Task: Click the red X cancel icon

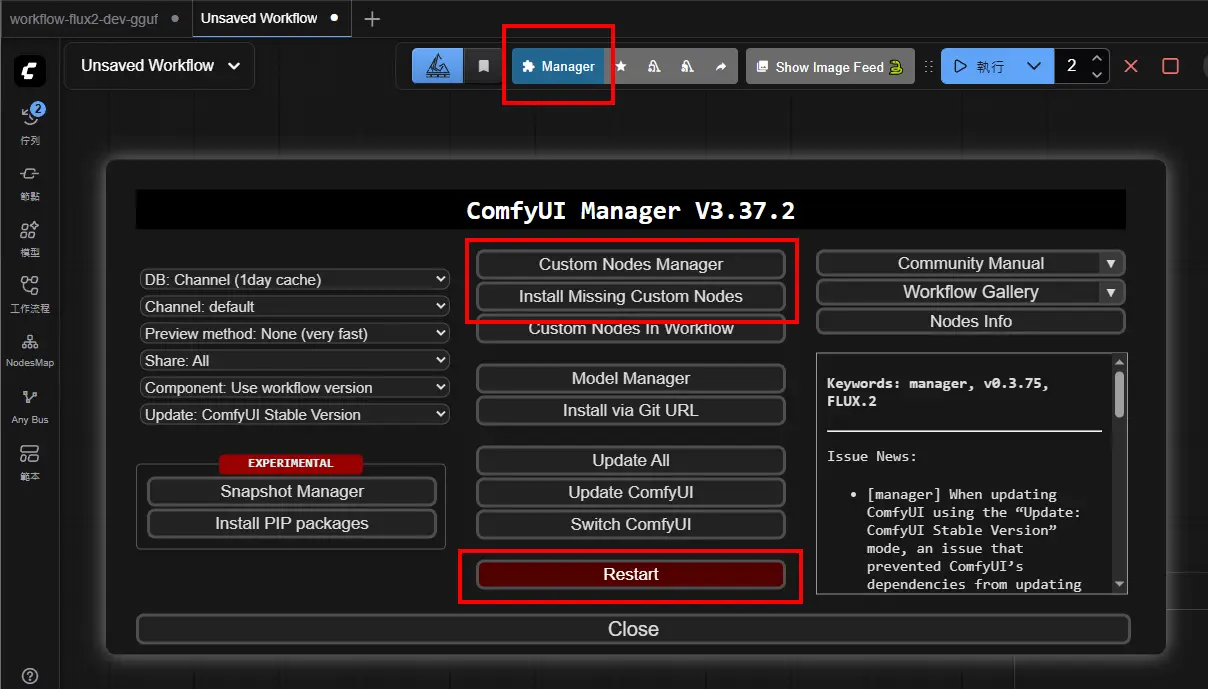Action: [1131, 66]
